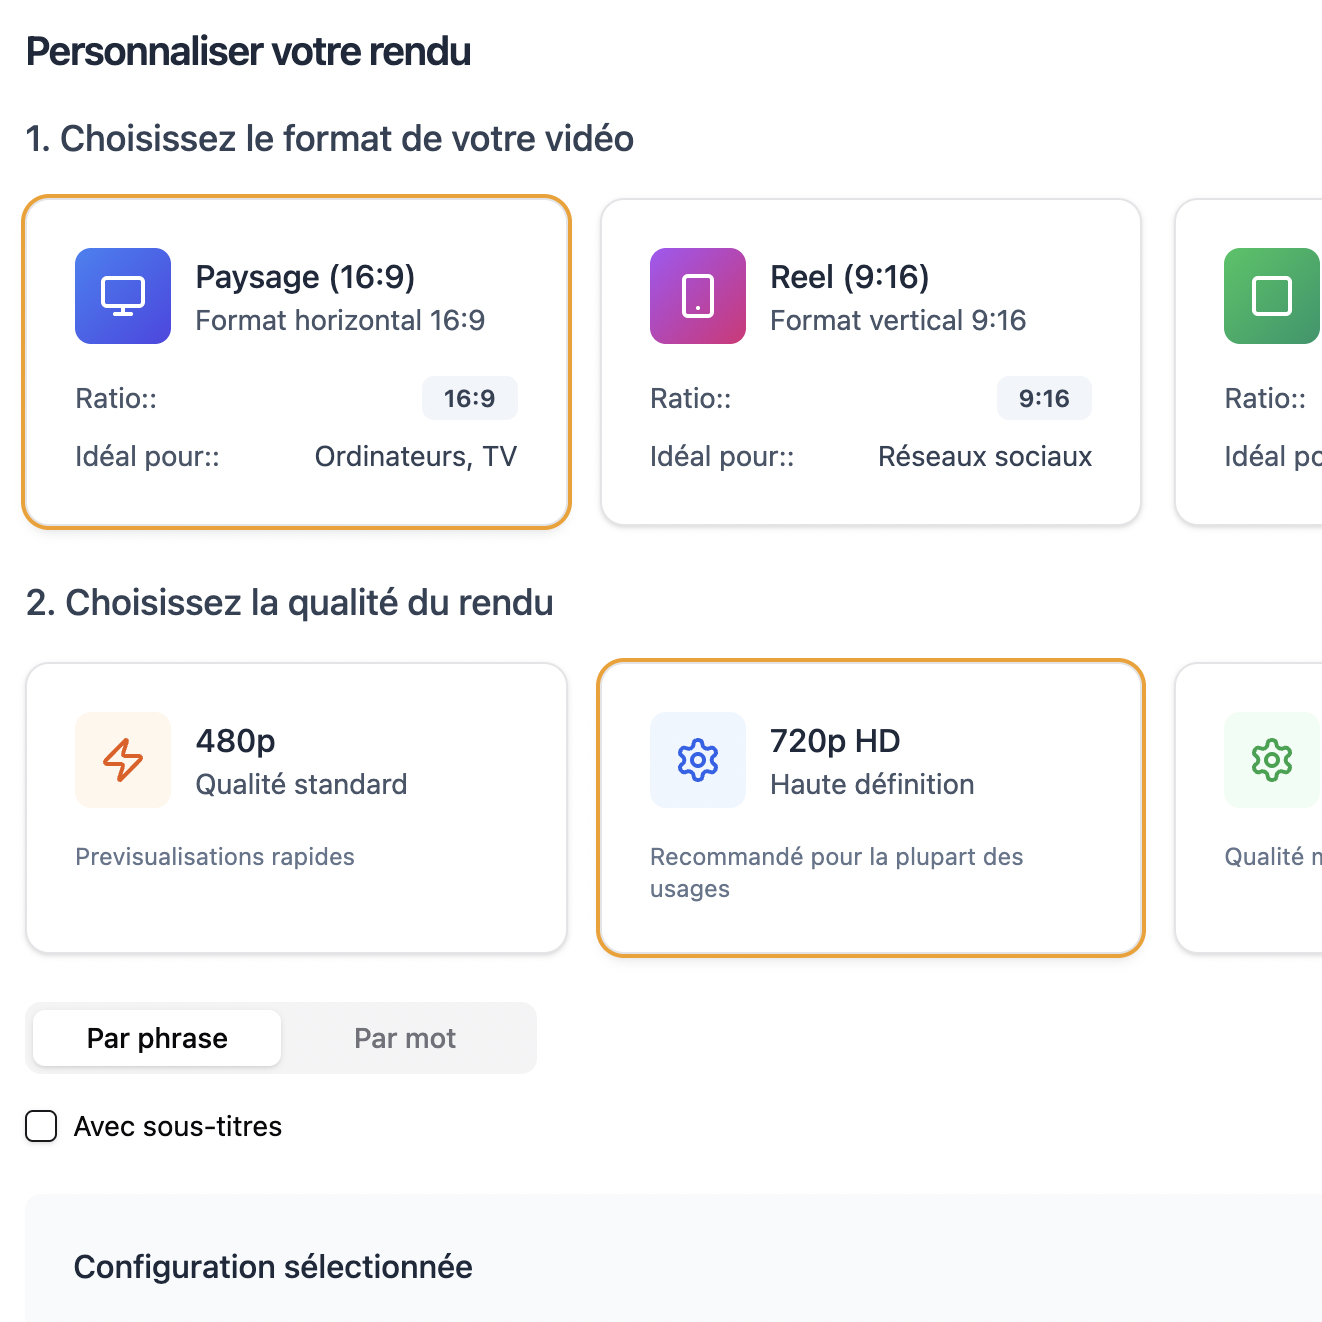Enable the Avec sous-titres checkbox
This screenshot has width=1322, height=1322.
click(x=41, y=1126)
